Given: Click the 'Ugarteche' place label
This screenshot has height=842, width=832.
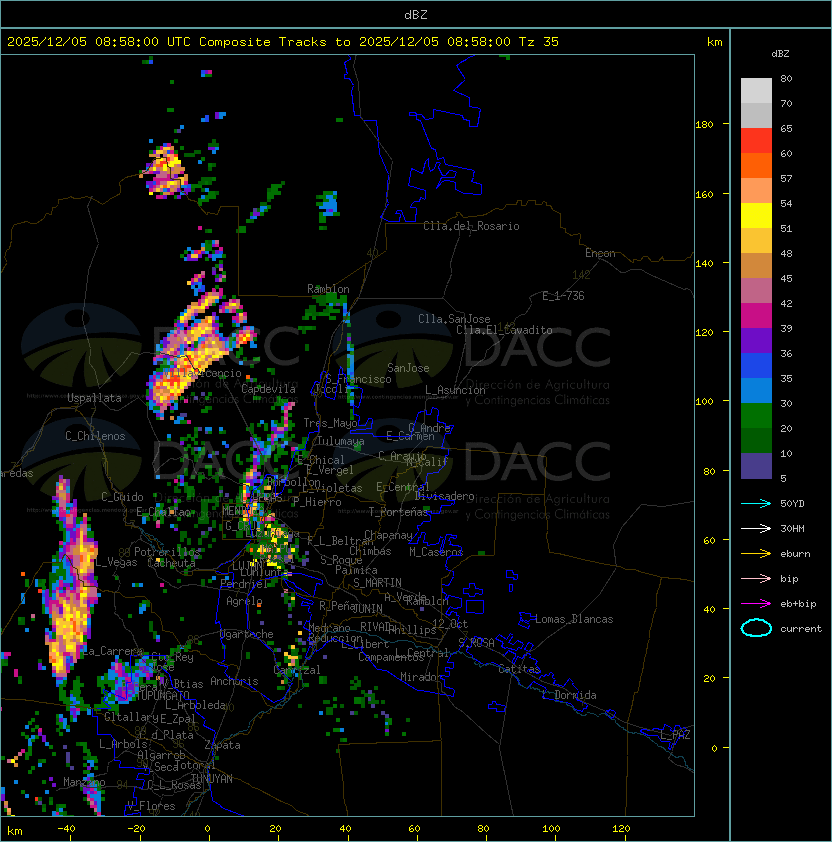Looking at the screenshot, I should [x=247, y=634].
